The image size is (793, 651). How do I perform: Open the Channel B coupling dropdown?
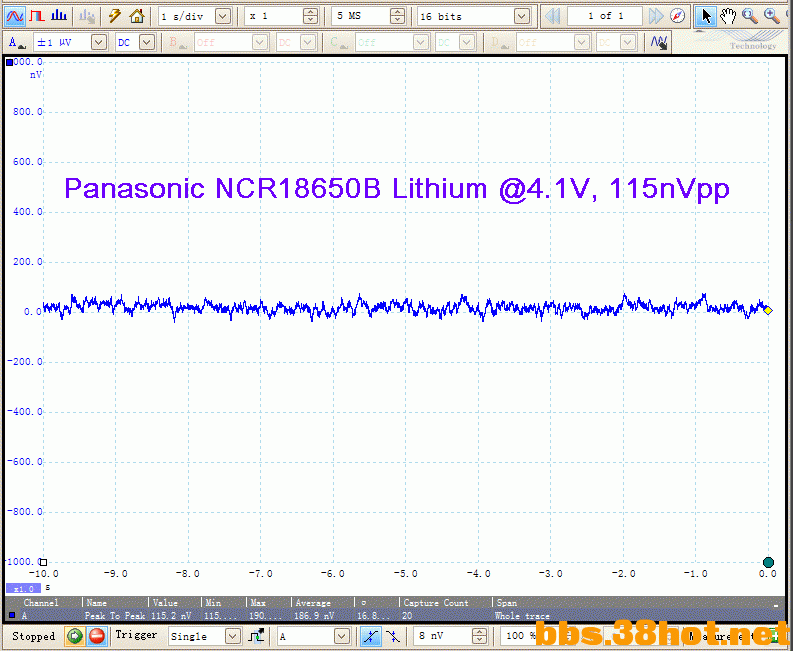coord(307,42)
